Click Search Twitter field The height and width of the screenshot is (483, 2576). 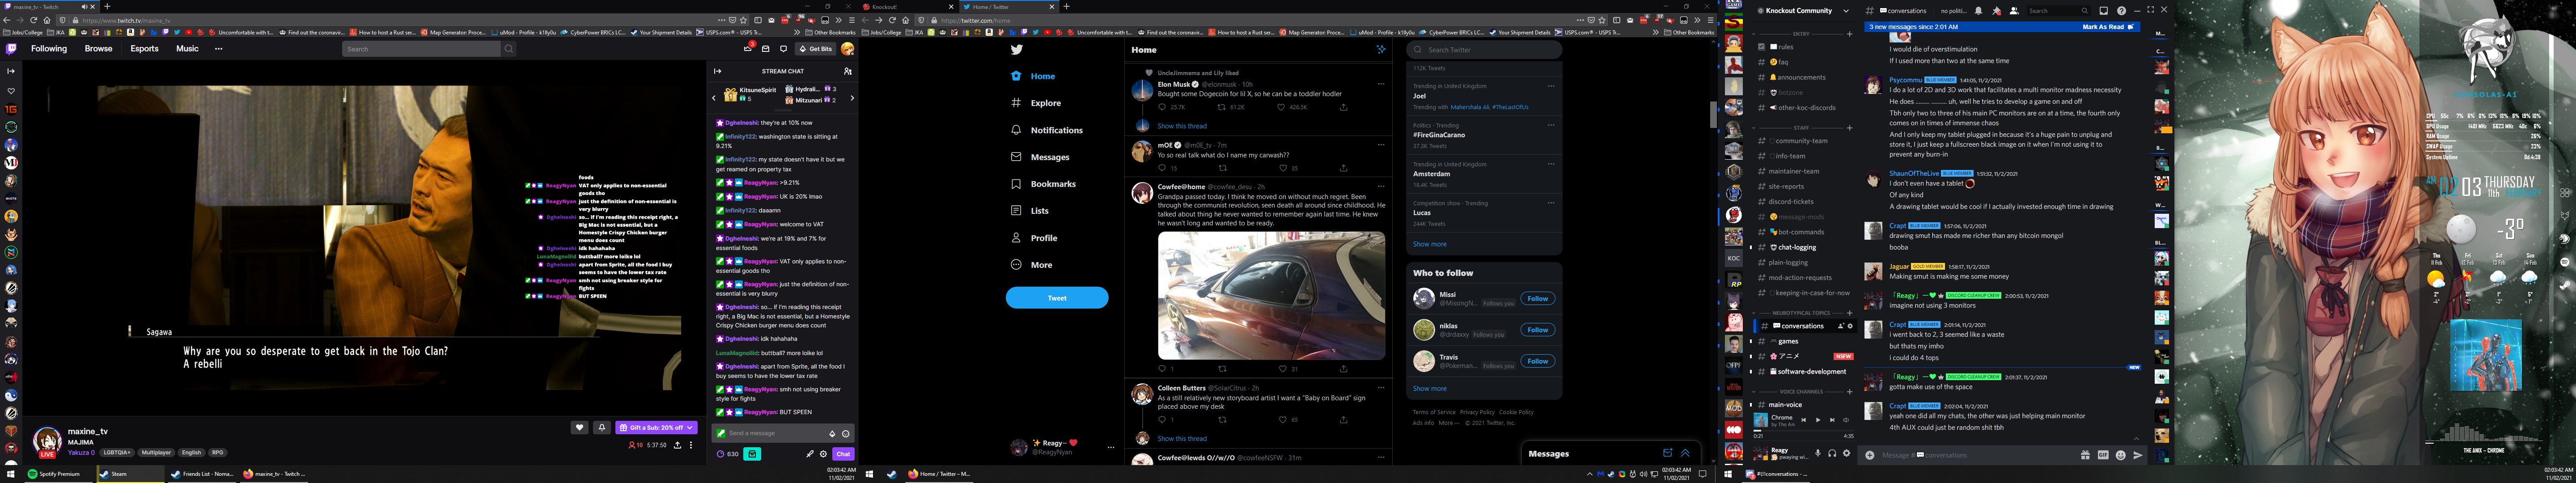tap(1484, 49)
